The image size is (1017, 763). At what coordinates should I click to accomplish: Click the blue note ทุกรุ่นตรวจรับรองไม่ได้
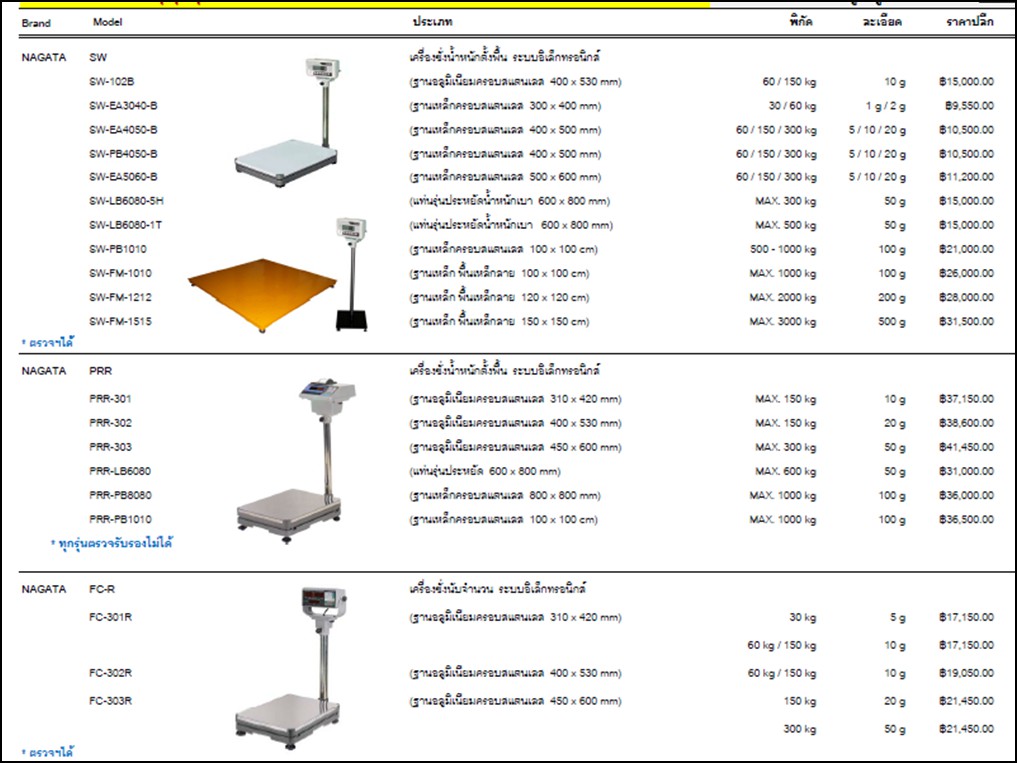click(112, 544)
